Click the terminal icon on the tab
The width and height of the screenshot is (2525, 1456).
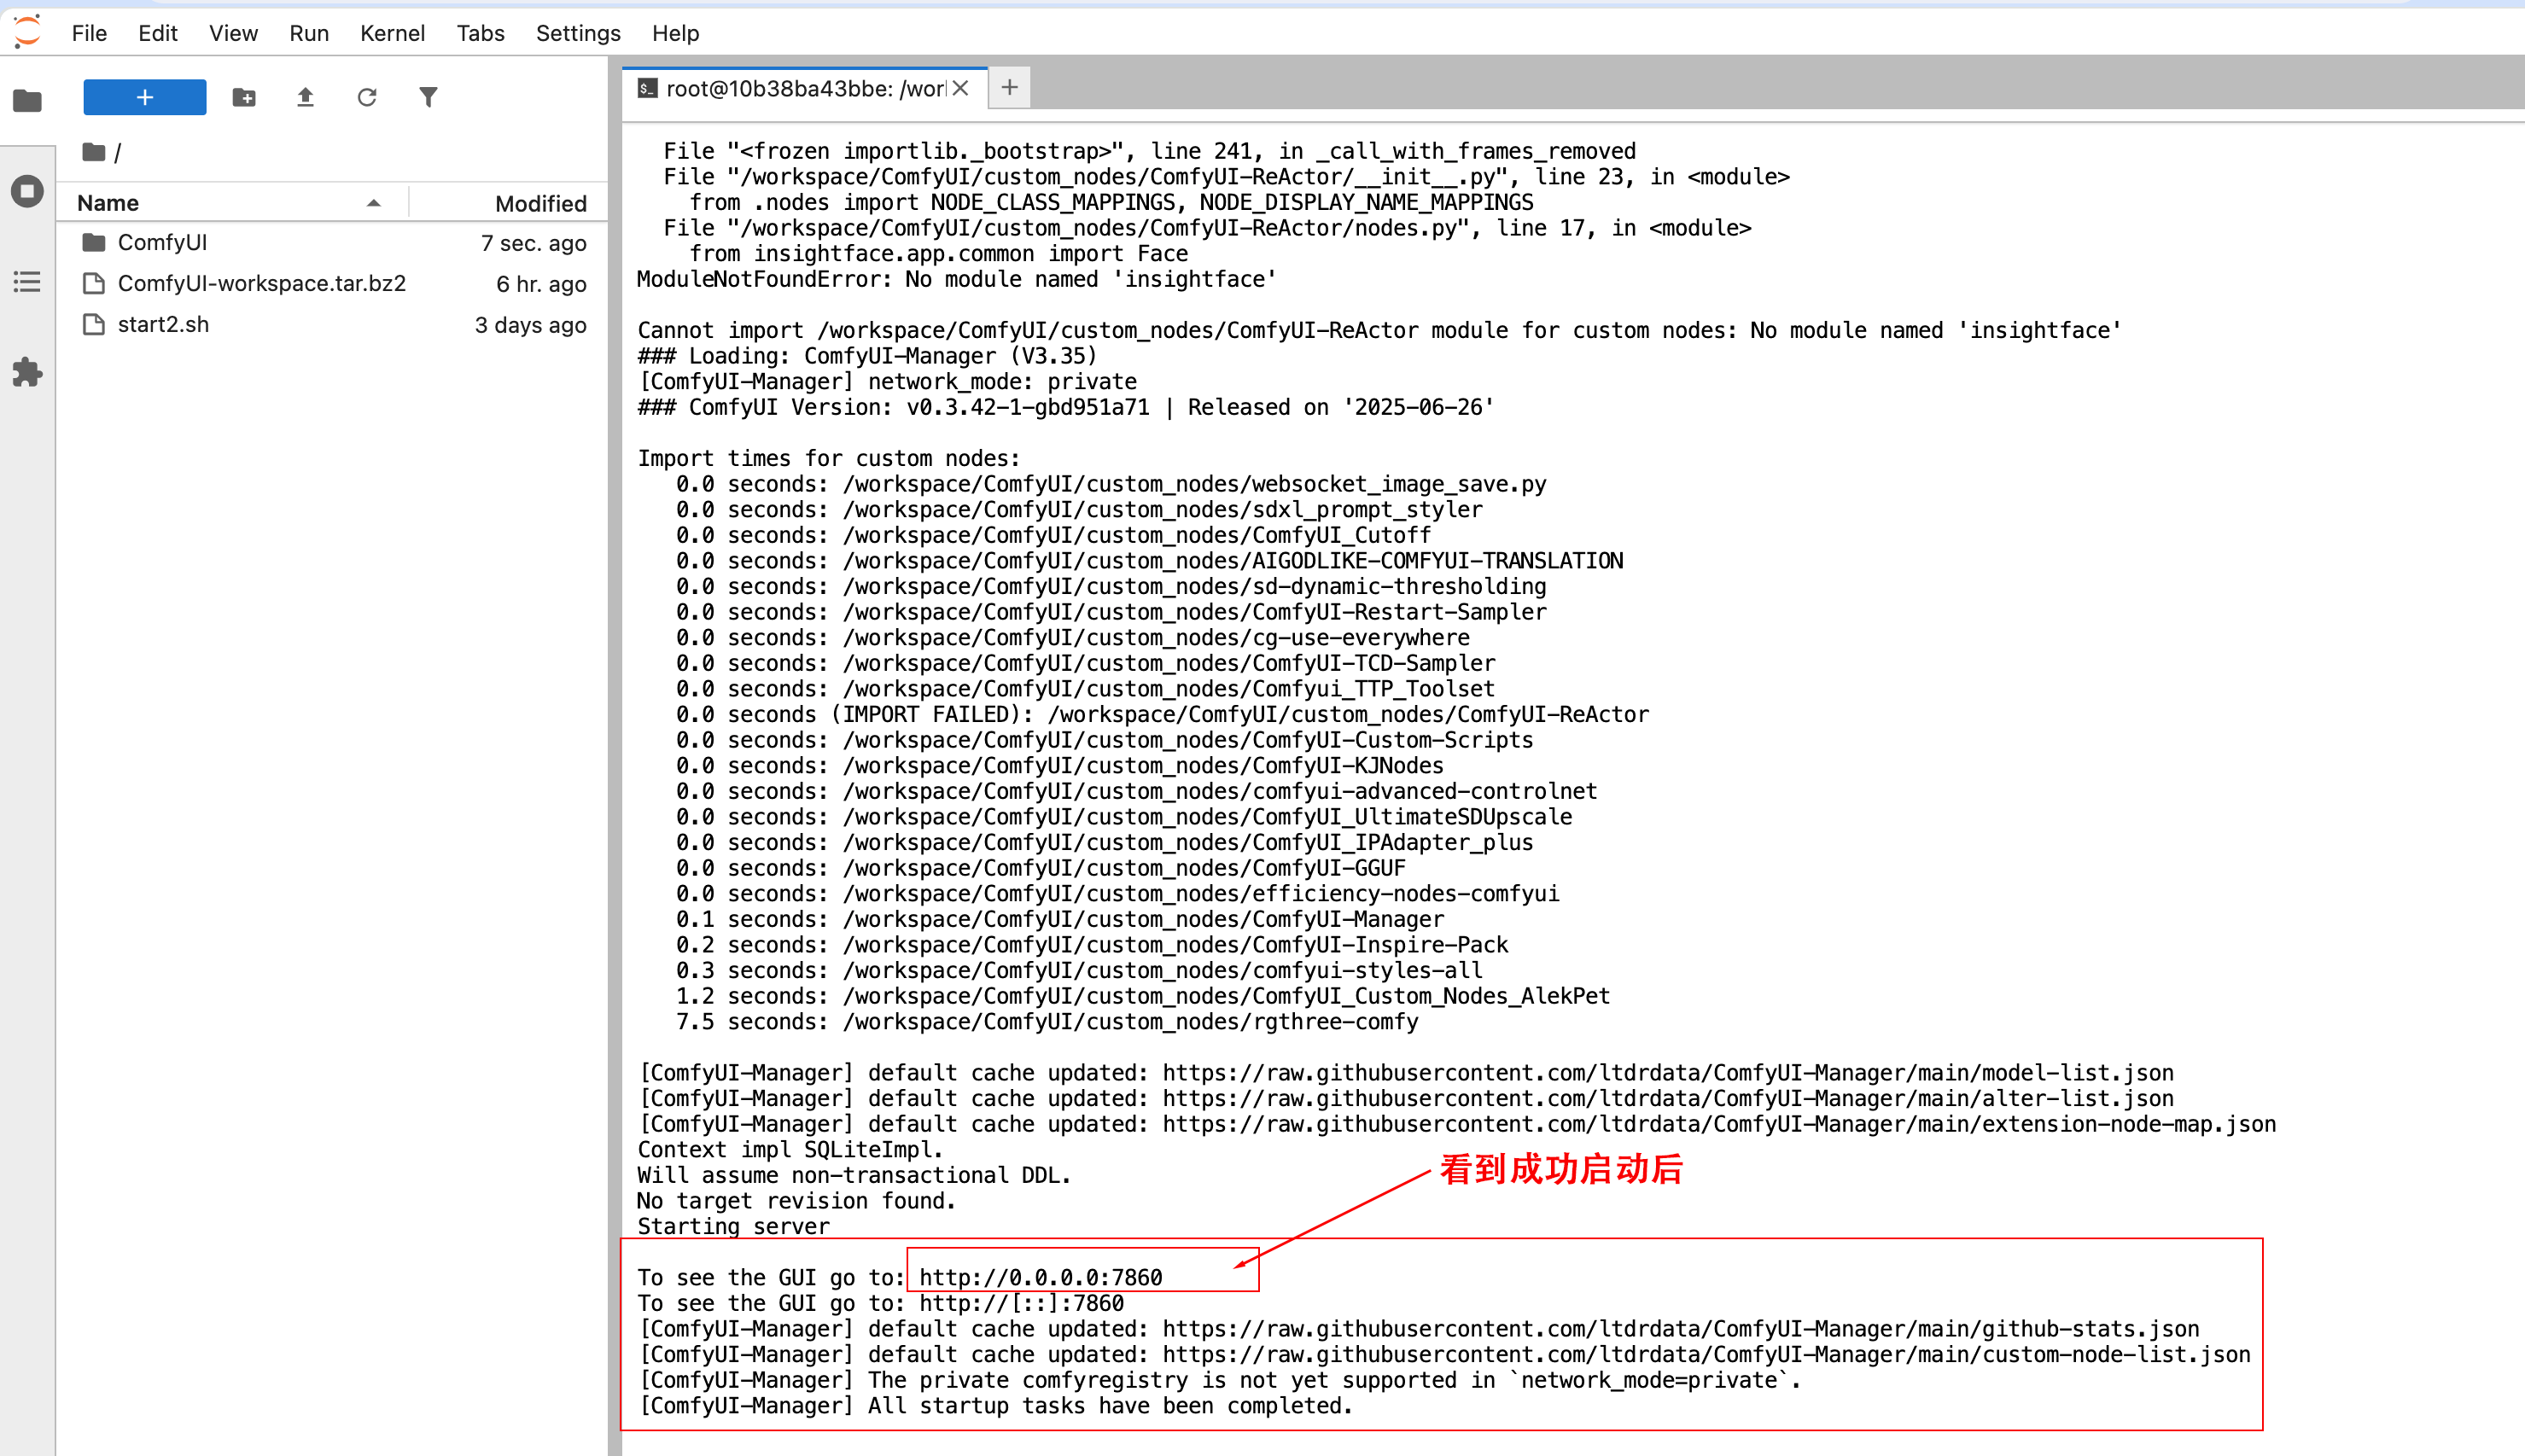(x=648, y=88)
